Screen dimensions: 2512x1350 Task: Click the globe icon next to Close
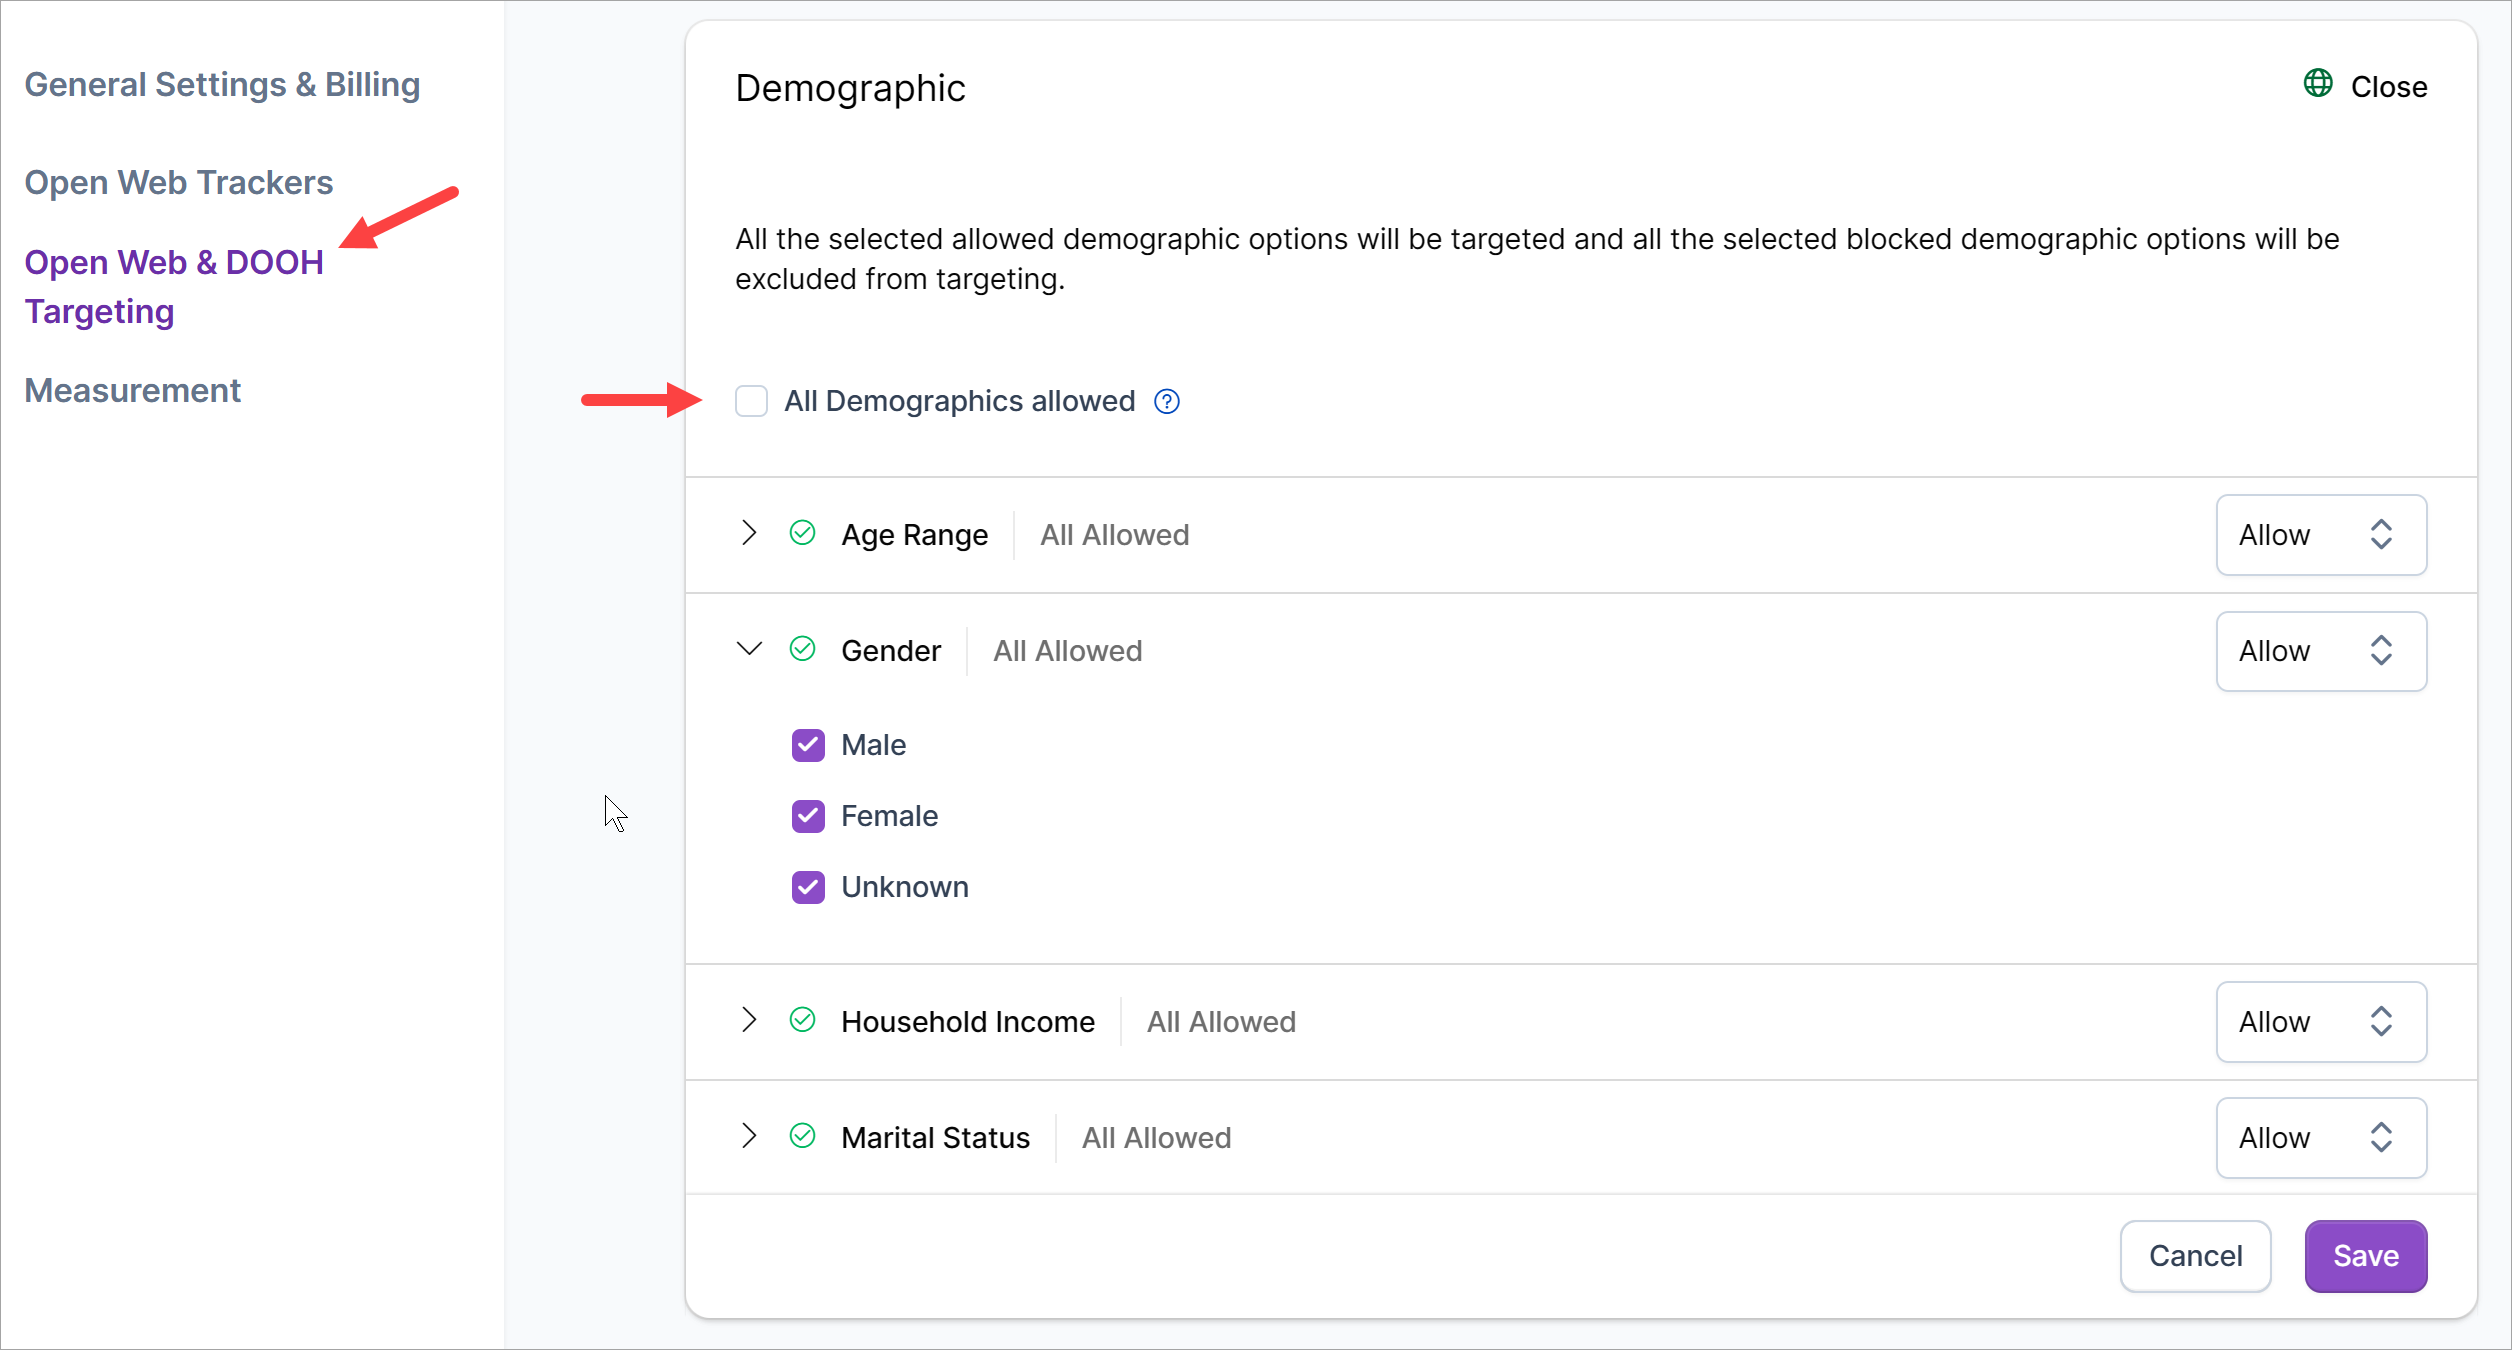pyautogui.click(x=2317, y=83)
